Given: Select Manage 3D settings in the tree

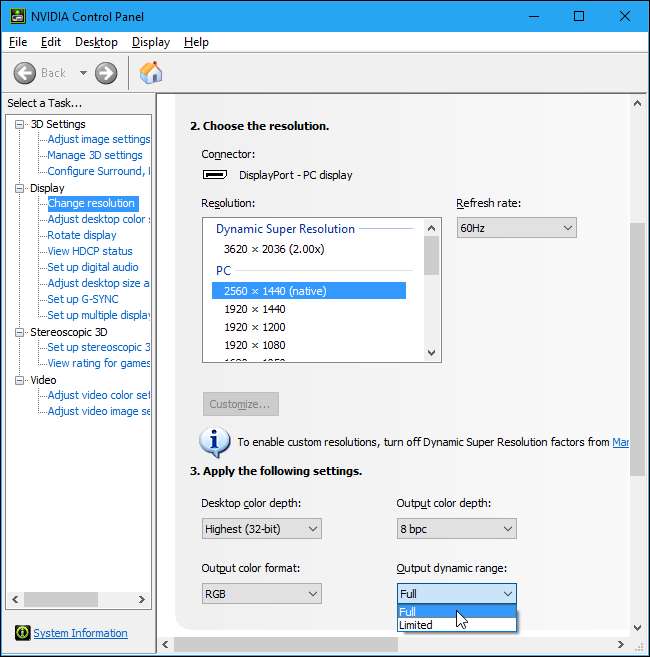Looking at the screenshot, I should pyautogui.click(x=95, y=155).
